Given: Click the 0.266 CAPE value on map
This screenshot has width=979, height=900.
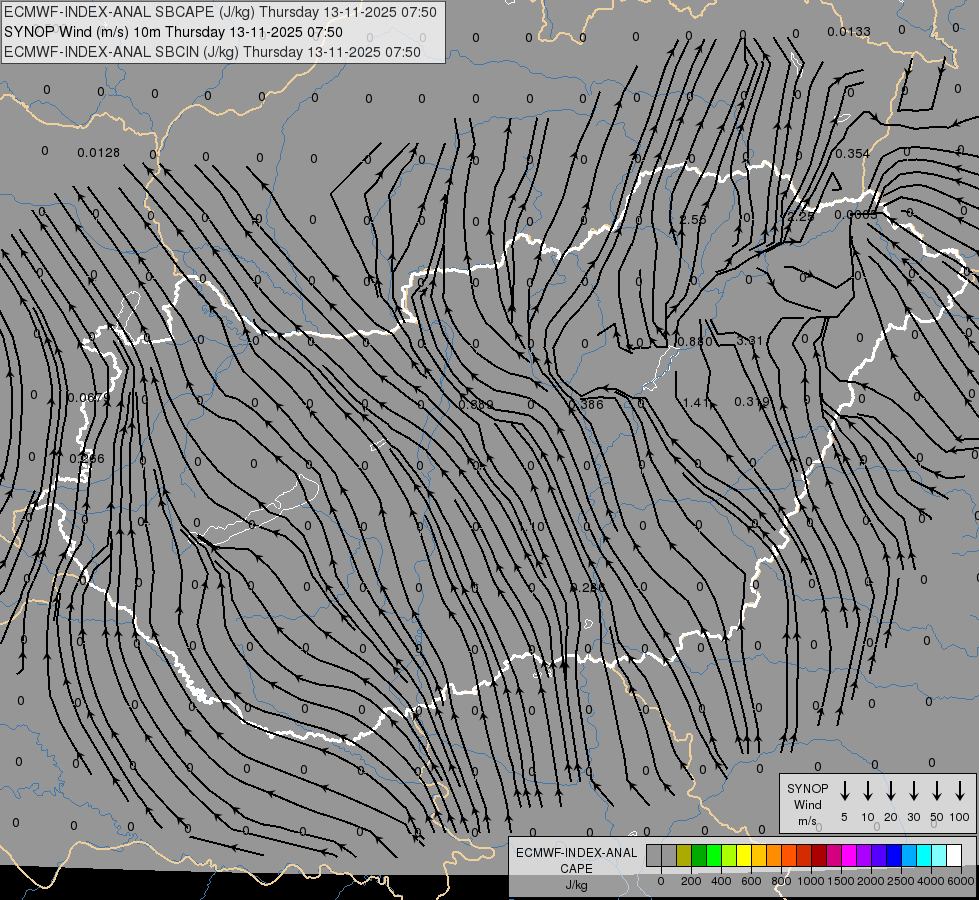Looking at the screenshot, I should tap(87, 458).
